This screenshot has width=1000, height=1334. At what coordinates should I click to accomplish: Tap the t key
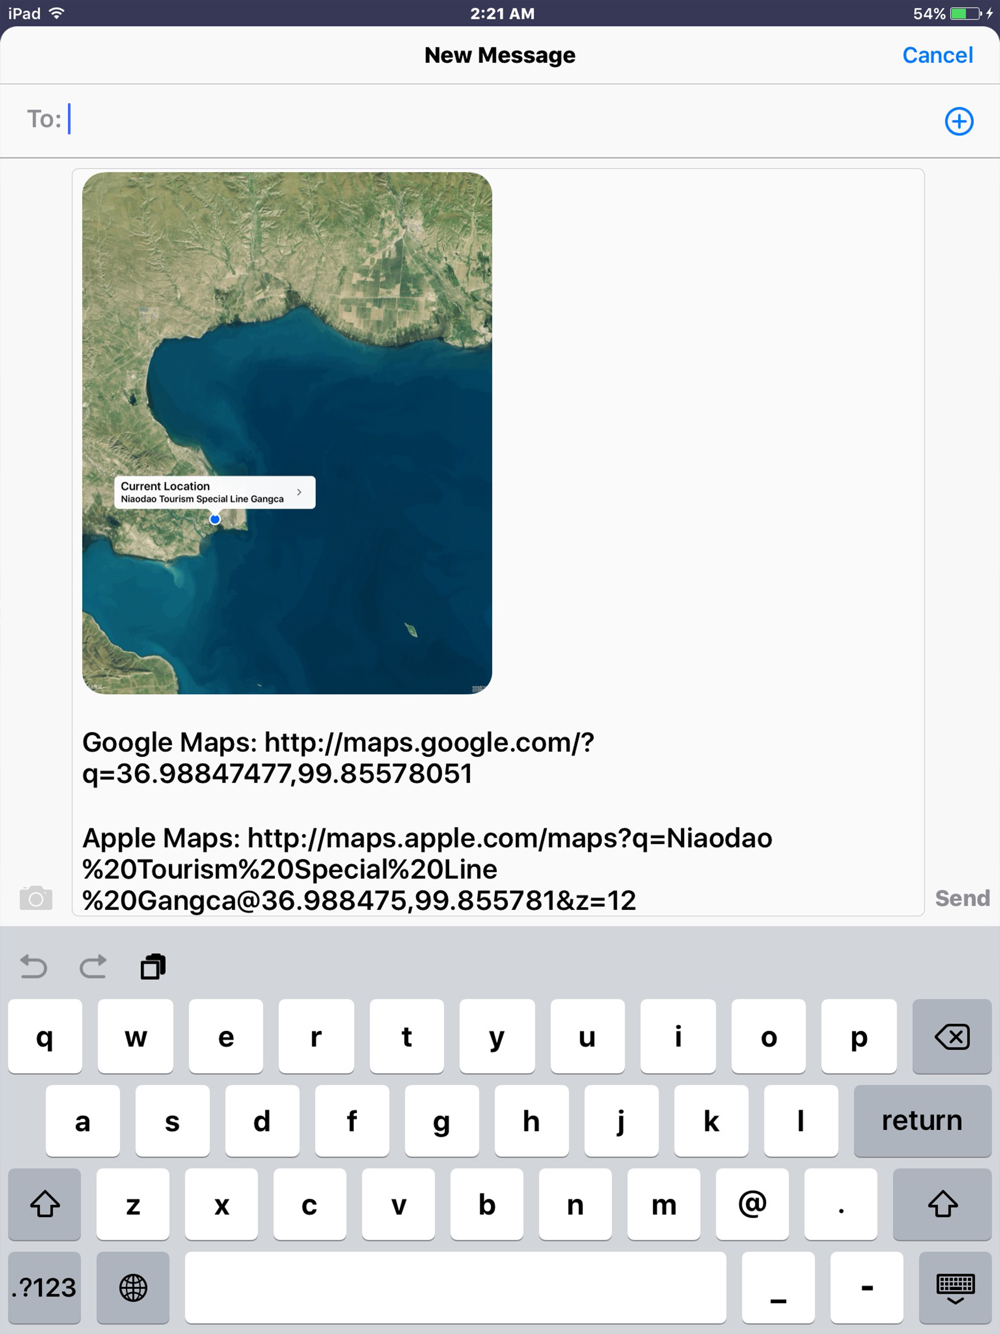[x=407, y=1037]
